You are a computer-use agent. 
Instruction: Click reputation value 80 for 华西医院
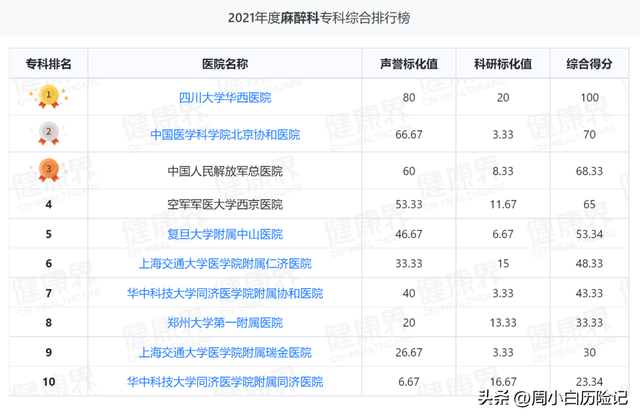point(409,98)
